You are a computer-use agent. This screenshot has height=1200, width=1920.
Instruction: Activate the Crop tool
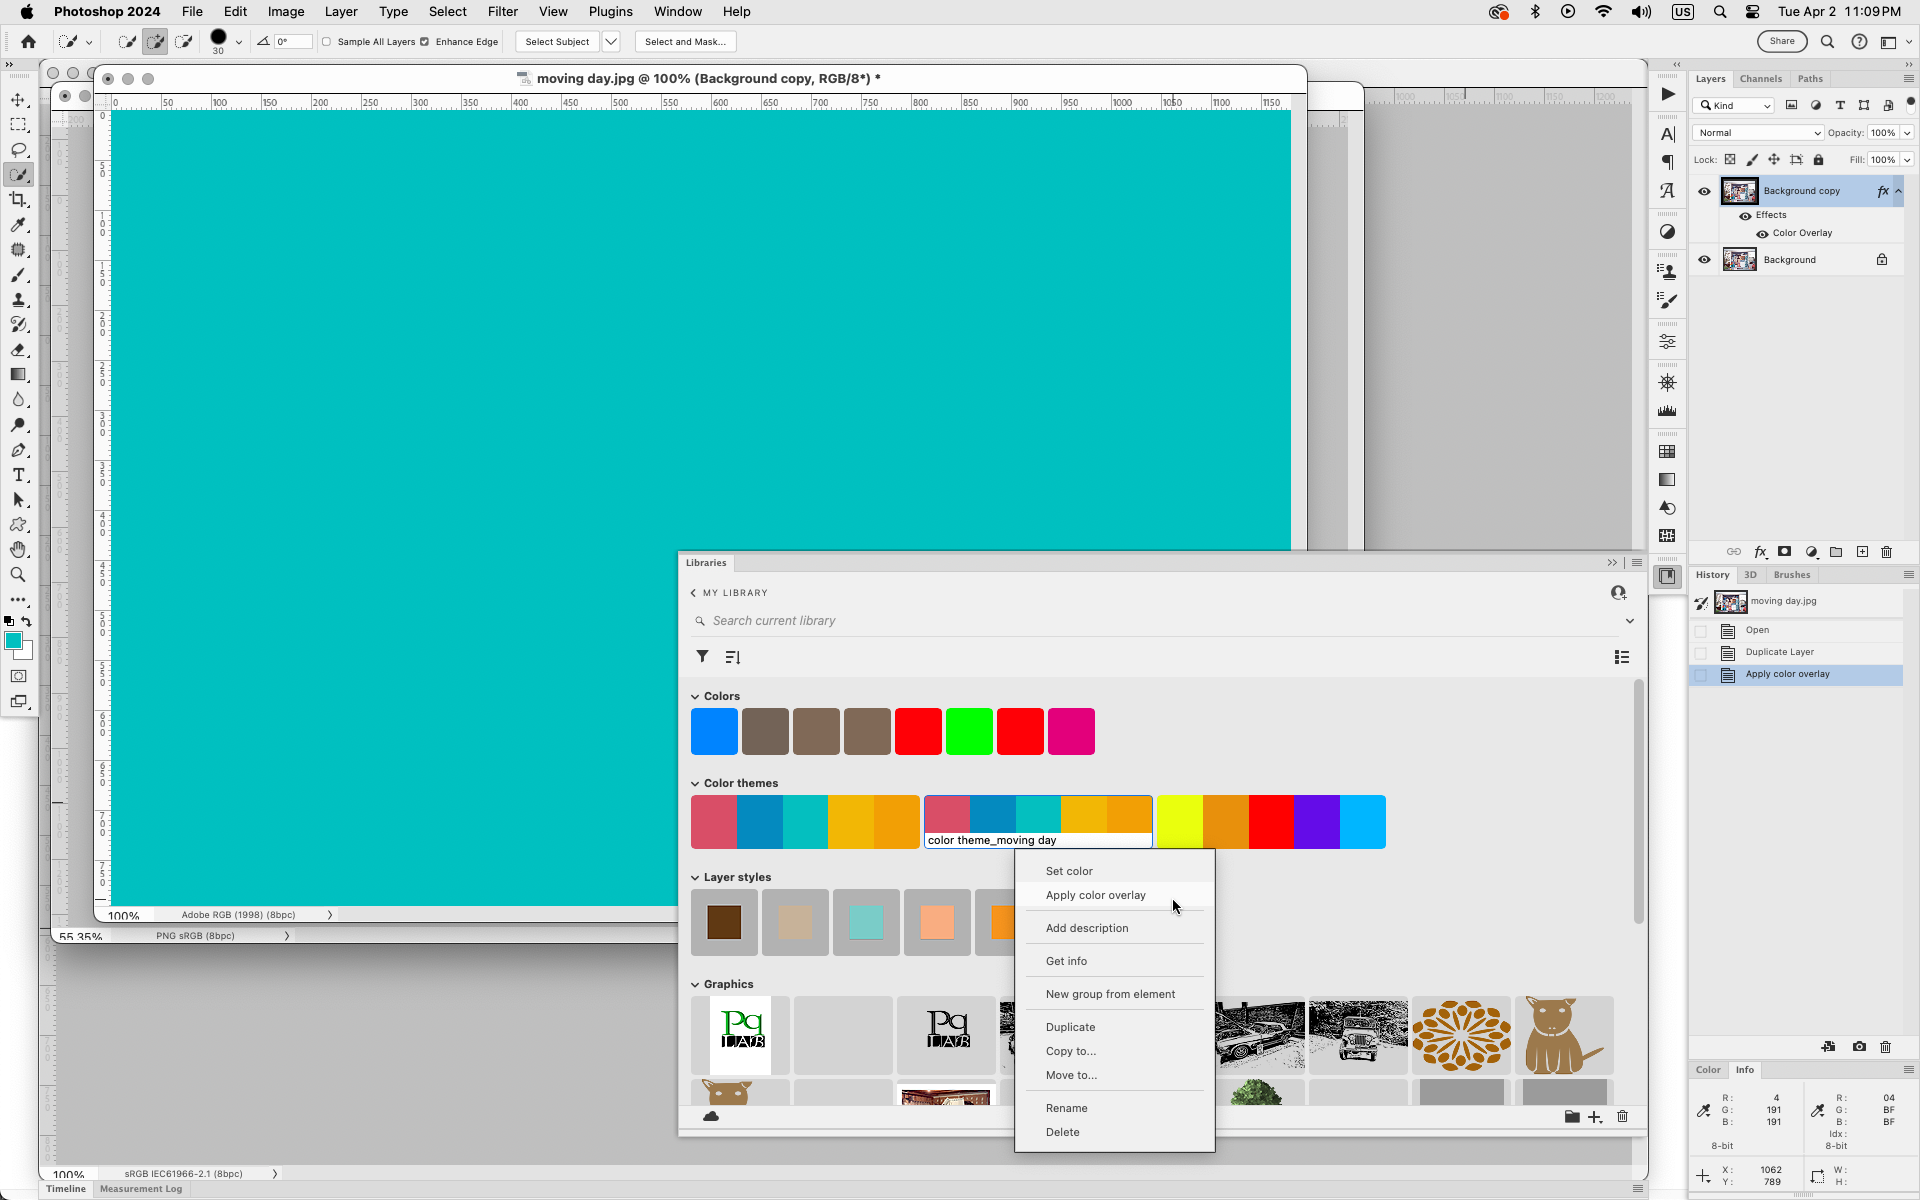(x=18, y=199)
